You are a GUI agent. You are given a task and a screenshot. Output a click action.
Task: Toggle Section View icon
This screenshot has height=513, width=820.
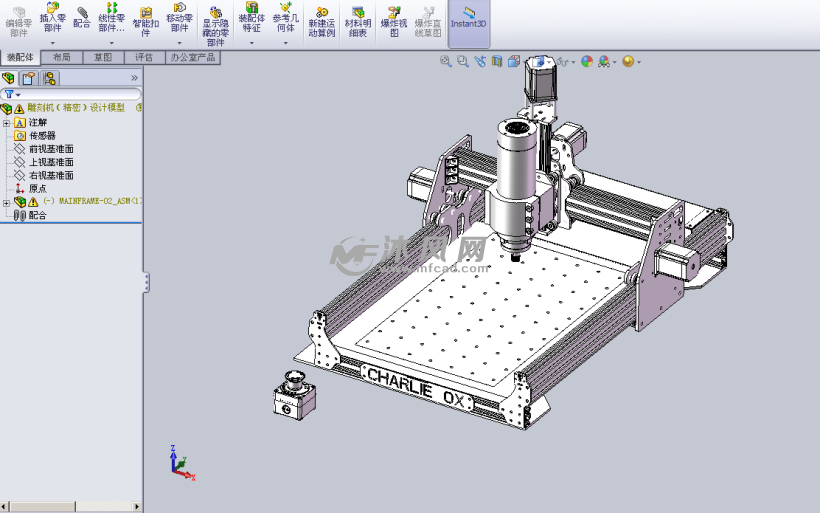click(497, 61)
